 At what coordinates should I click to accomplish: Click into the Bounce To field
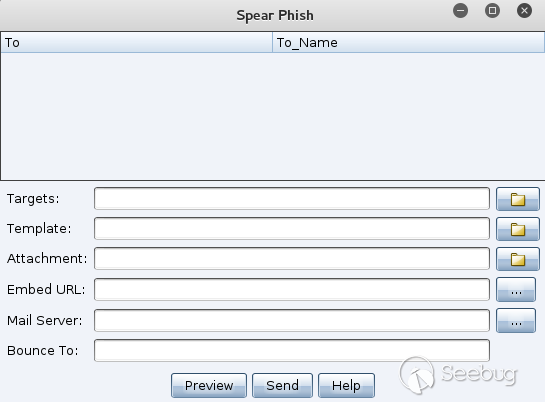(x=292, y=351)
